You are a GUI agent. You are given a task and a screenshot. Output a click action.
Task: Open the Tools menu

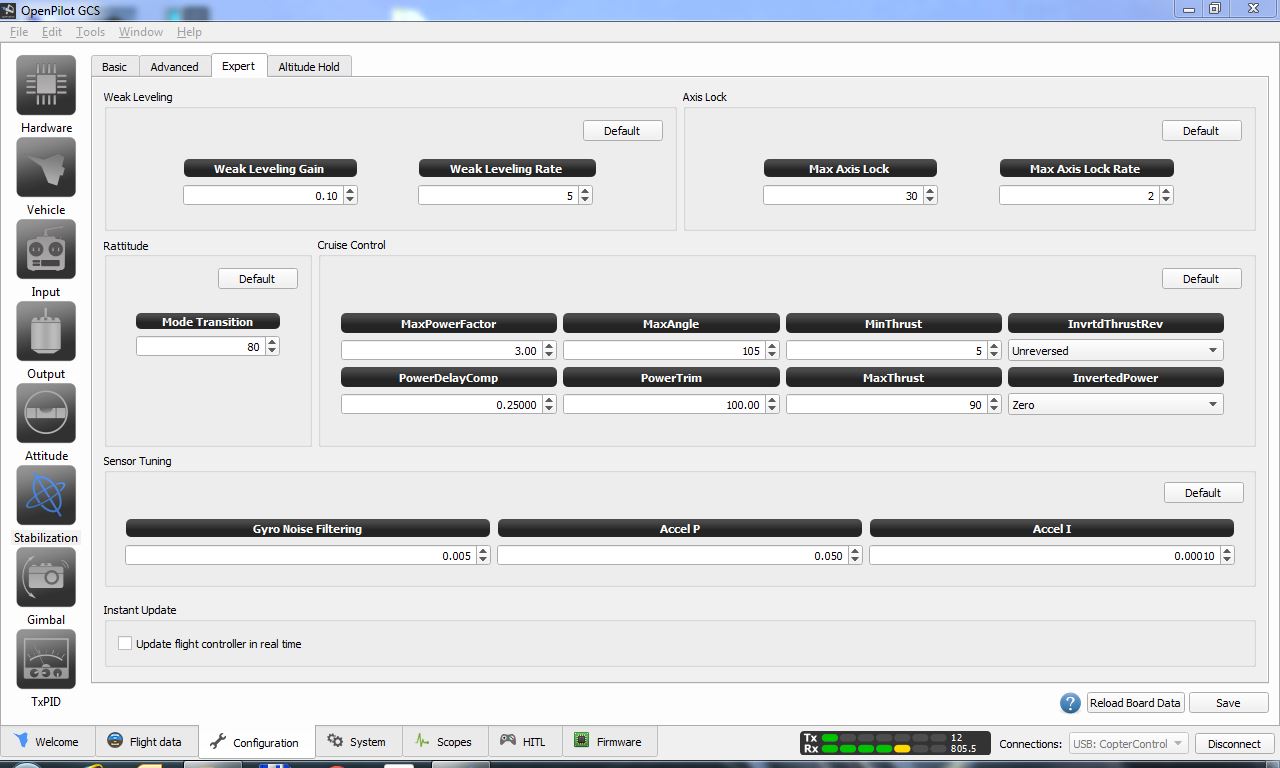[x=90, y=32]
